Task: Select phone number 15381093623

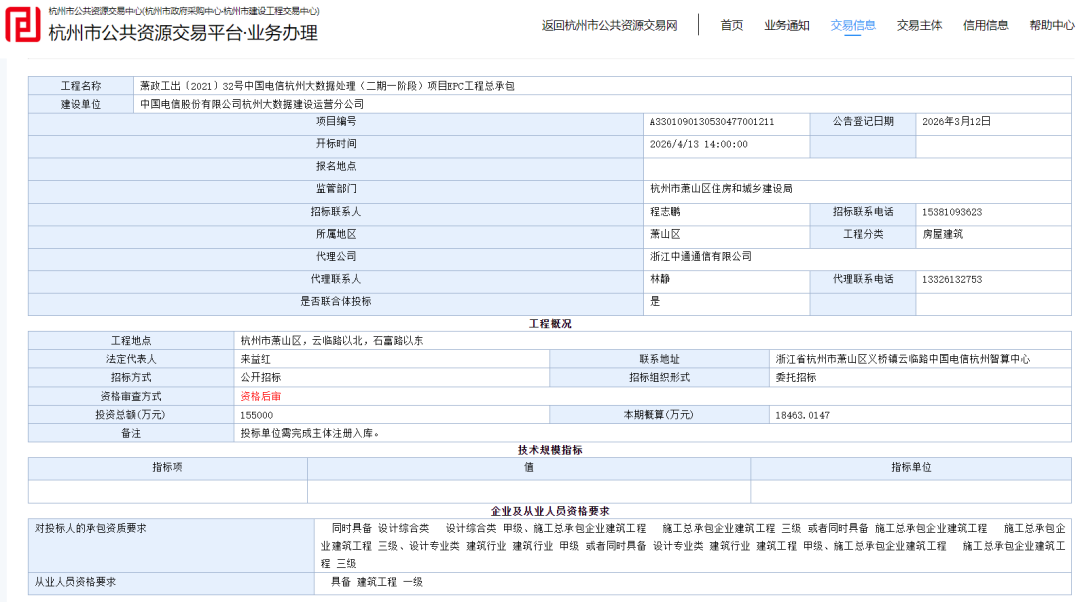Action: tap(952, 212)
